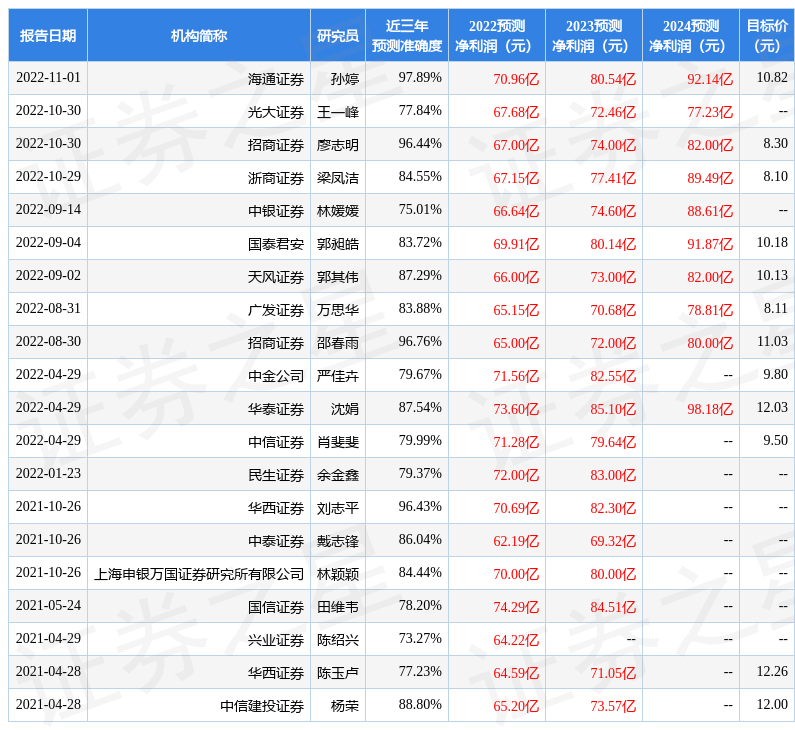Click researcher name 沈娟
Image resolution: width=795 pixels, height=730 pixels.
coord(345,409)
